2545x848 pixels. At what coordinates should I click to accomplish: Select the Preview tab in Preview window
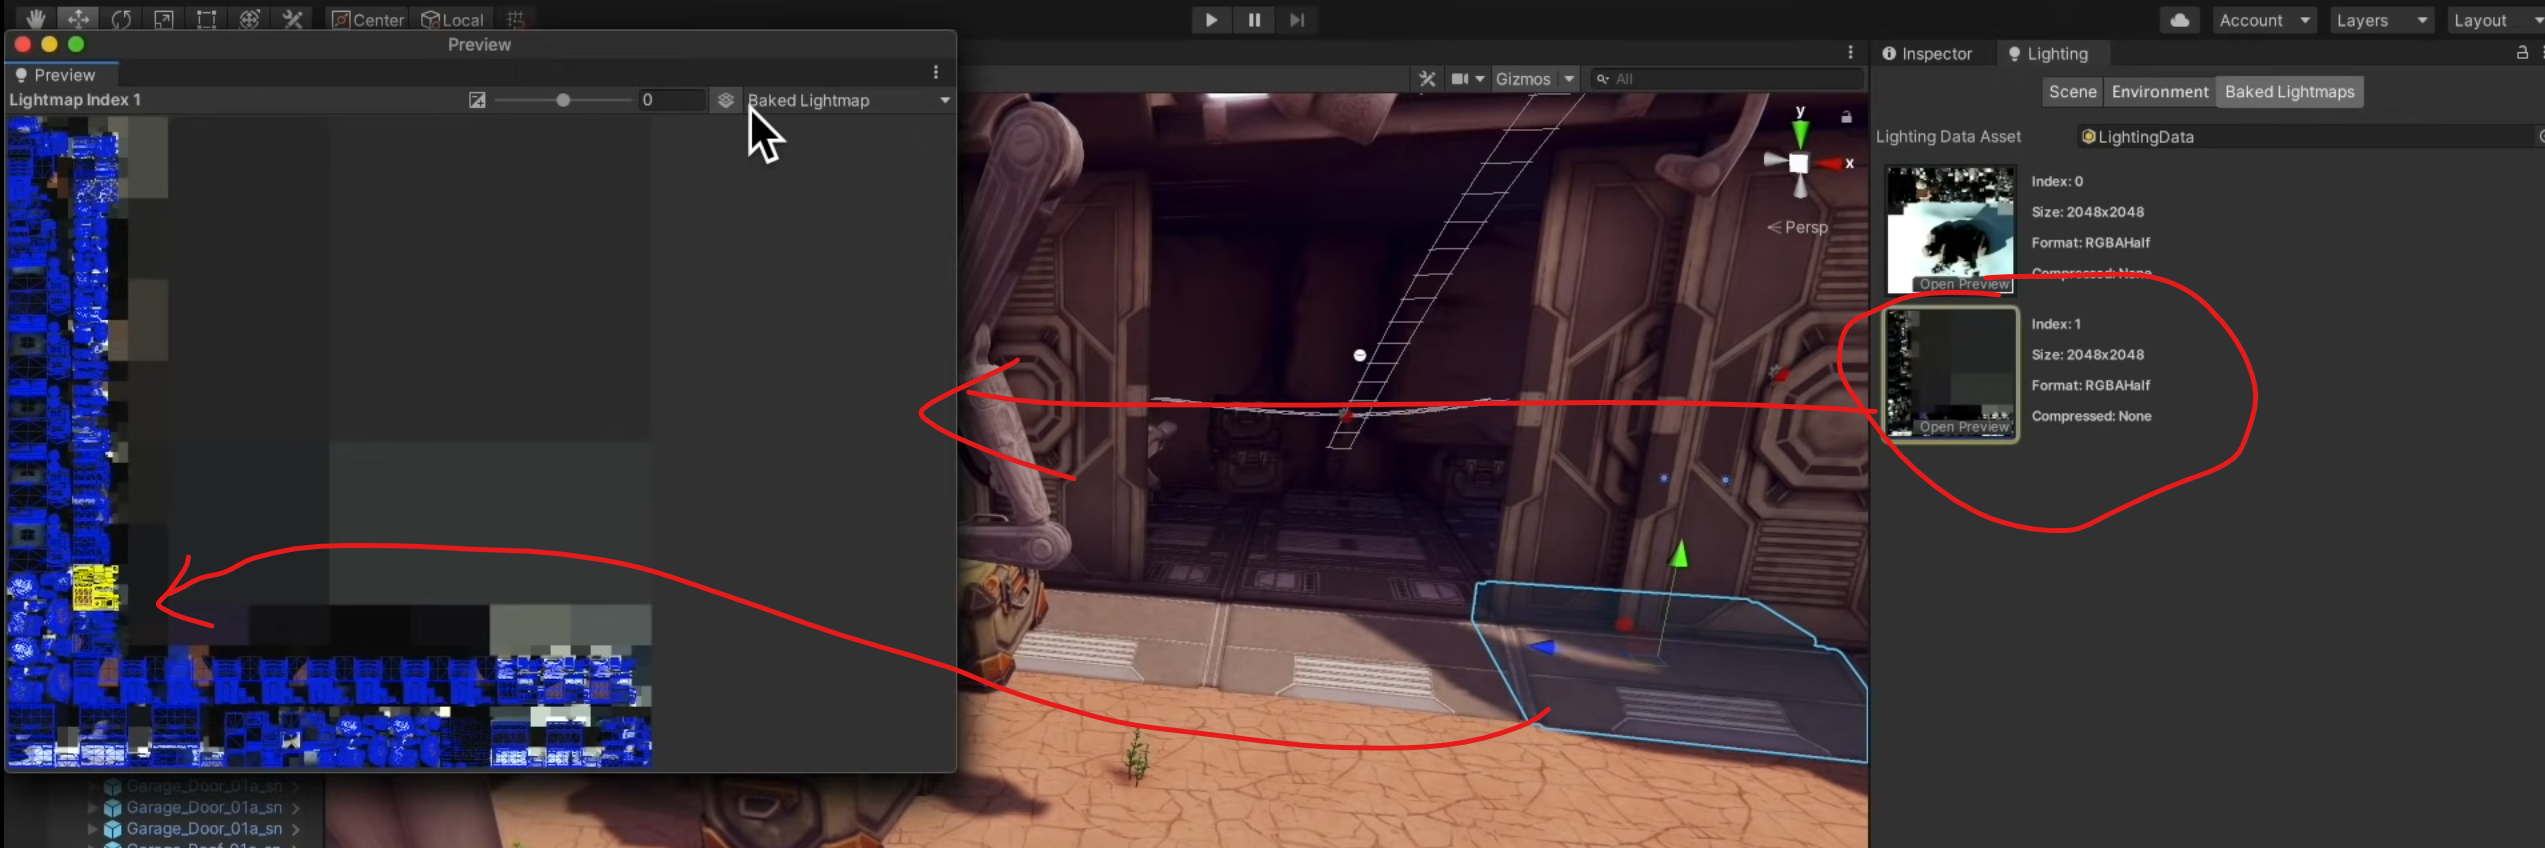click(x=61, y=75)
